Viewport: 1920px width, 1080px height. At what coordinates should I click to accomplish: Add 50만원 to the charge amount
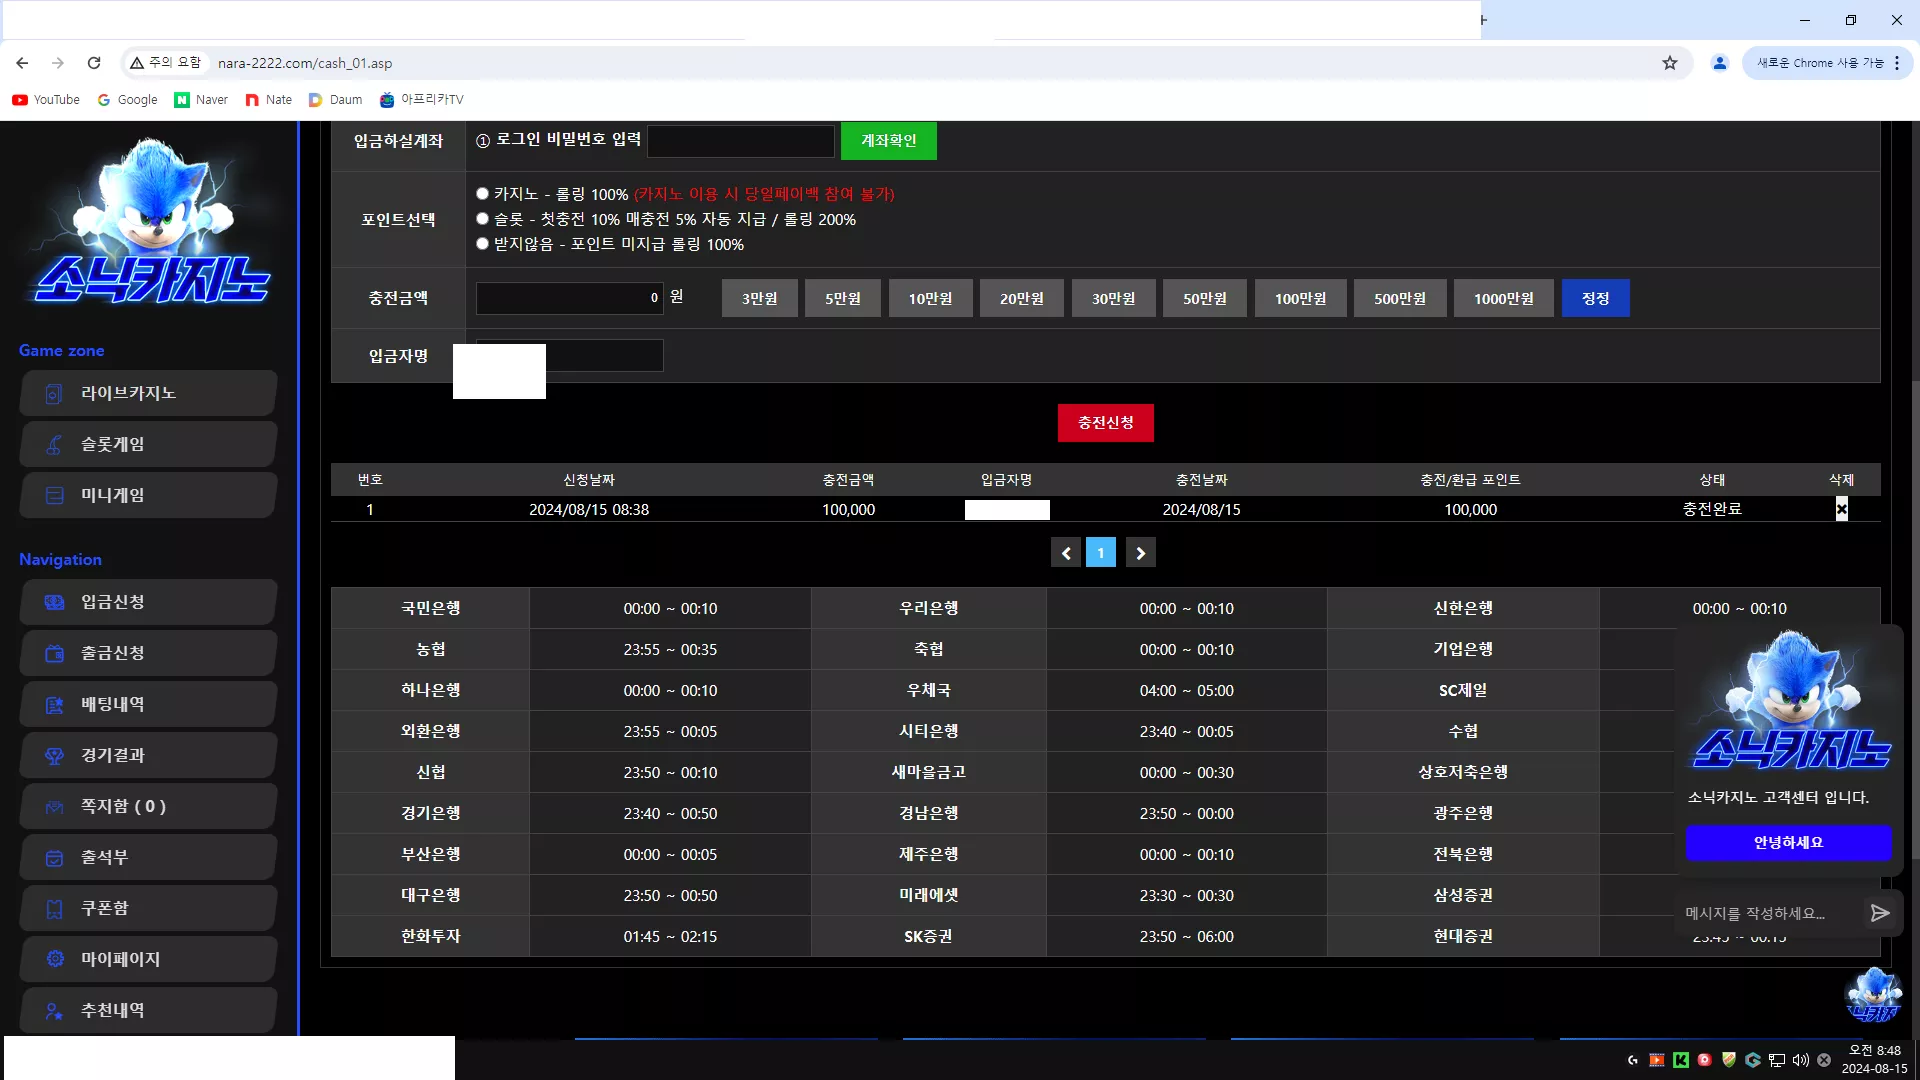[1205, 299]
